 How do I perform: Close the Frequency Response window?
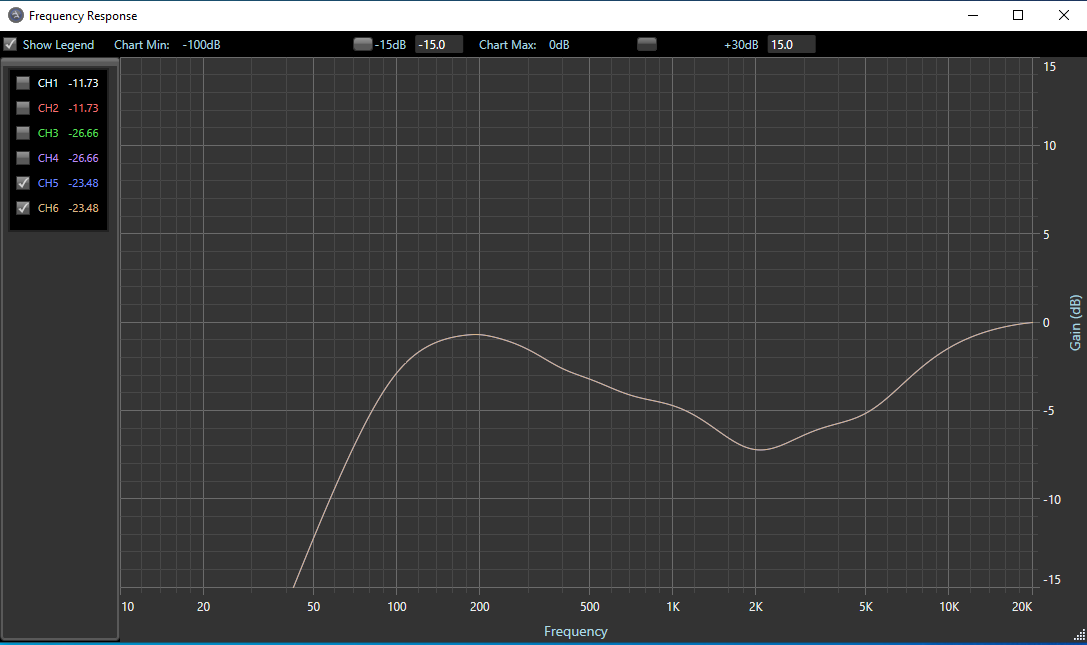tap(1063, 15)
